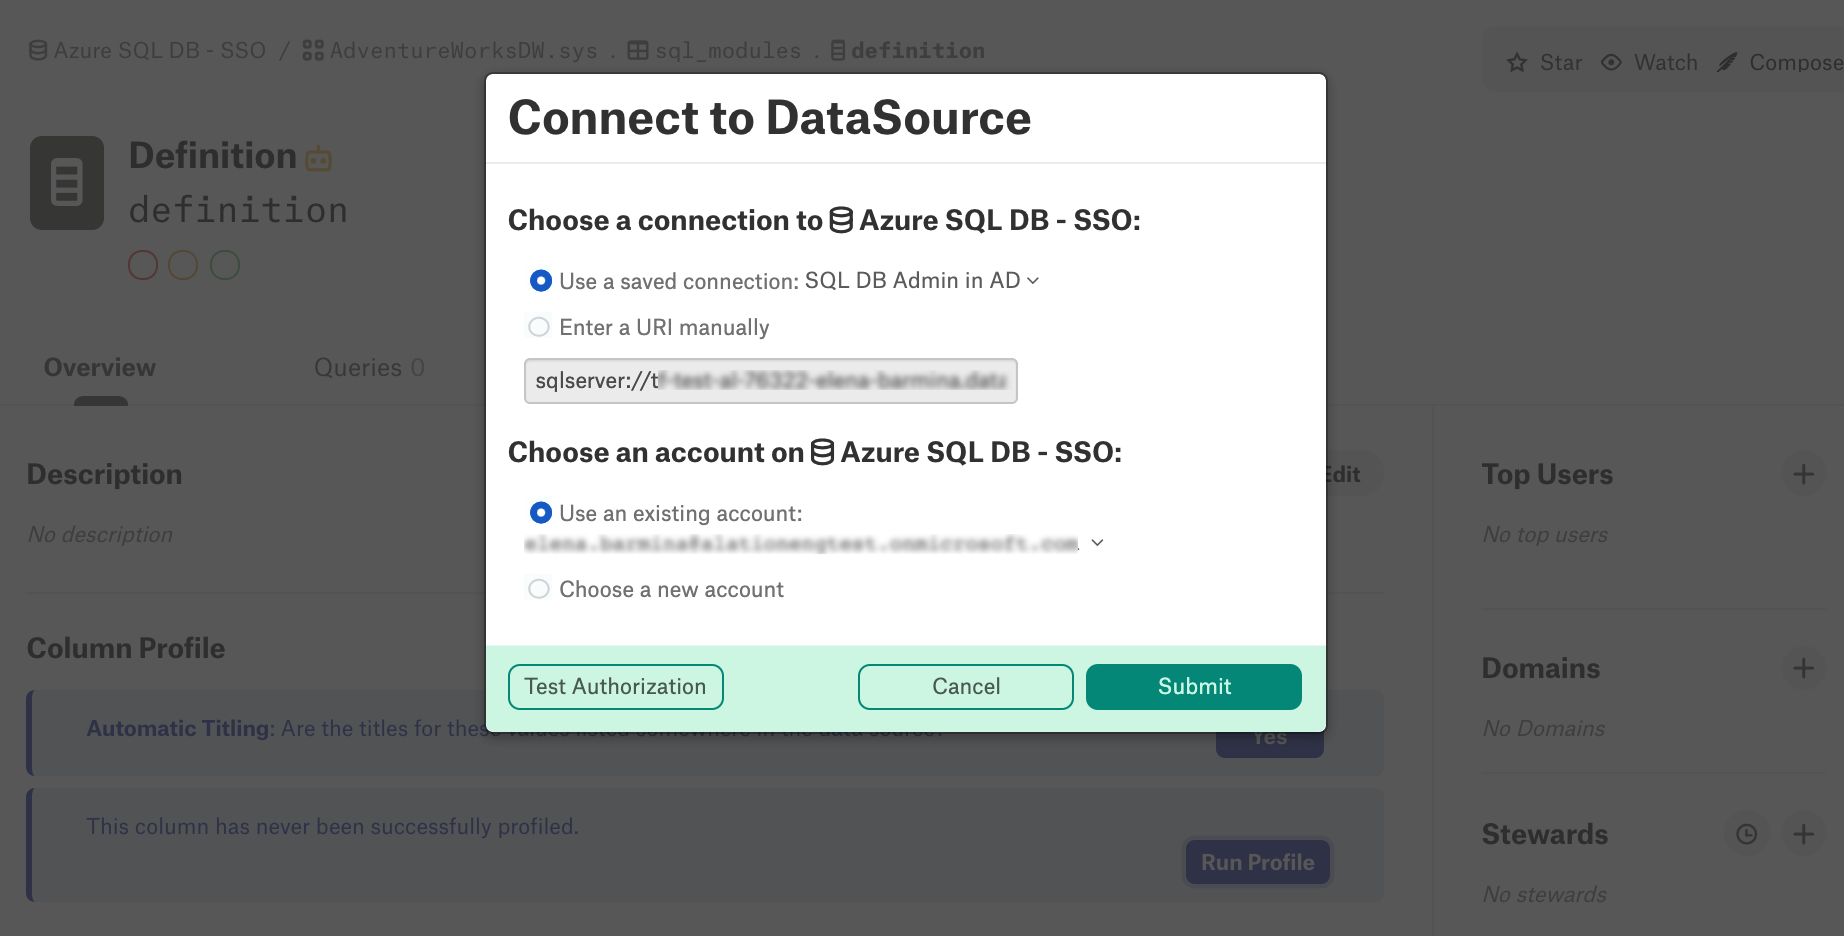Image resolution: width=1844 pixels, height=936 pixels.
Task: Select 'Use a saved connection' radio button
Action: [x=540, y=281]
